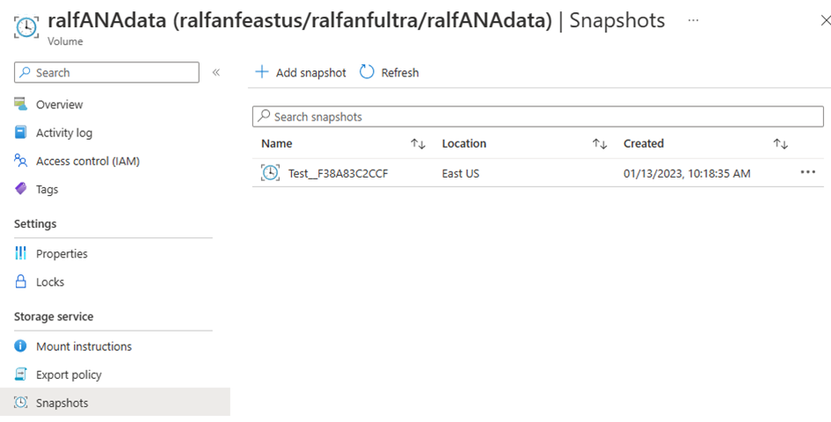
Task: Sort snapshots by Created column arrows
Action: pos(781,144)
